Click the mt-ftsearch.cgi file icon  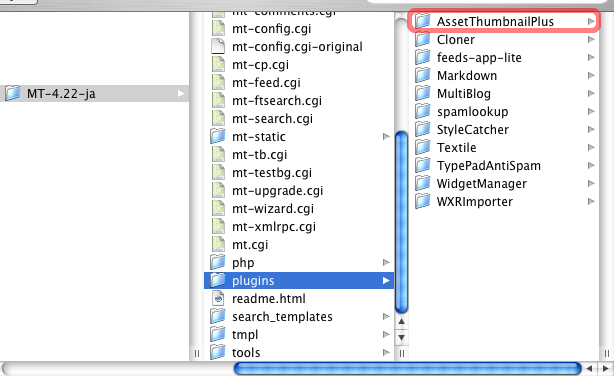coord(218,101)
